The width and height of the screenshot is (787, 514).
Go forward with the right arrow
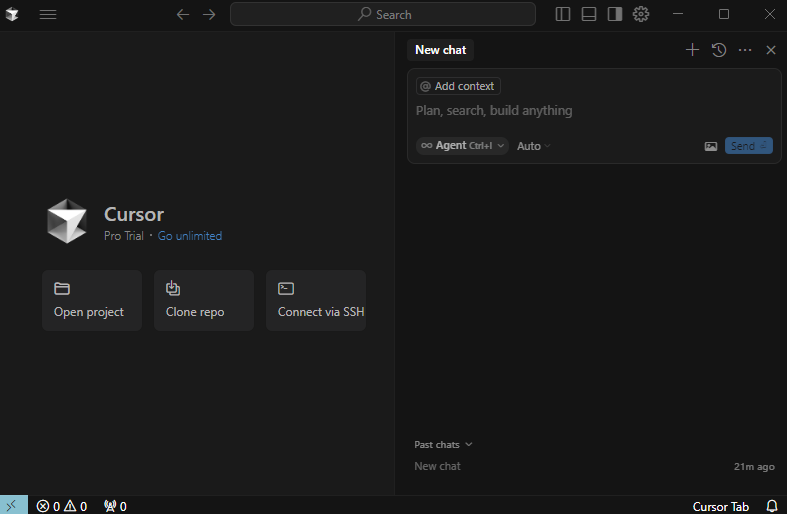[x=209, y=15]
